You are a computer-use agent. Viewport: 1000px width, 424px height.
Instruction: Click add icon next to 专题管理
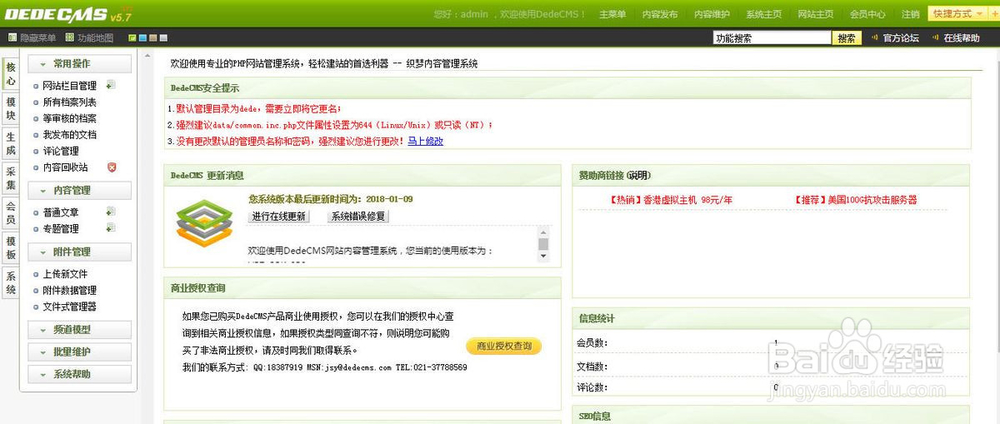pos(111,228)
